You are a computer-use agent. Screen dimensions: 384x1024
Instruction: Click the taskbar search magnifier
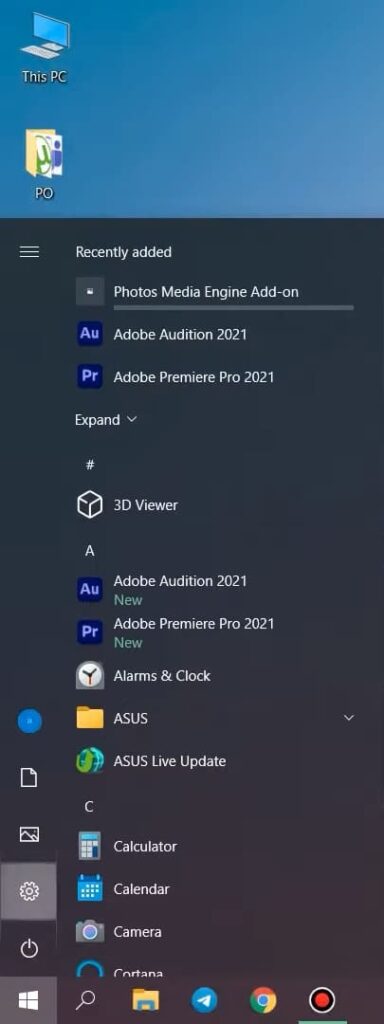point(87,1000)
